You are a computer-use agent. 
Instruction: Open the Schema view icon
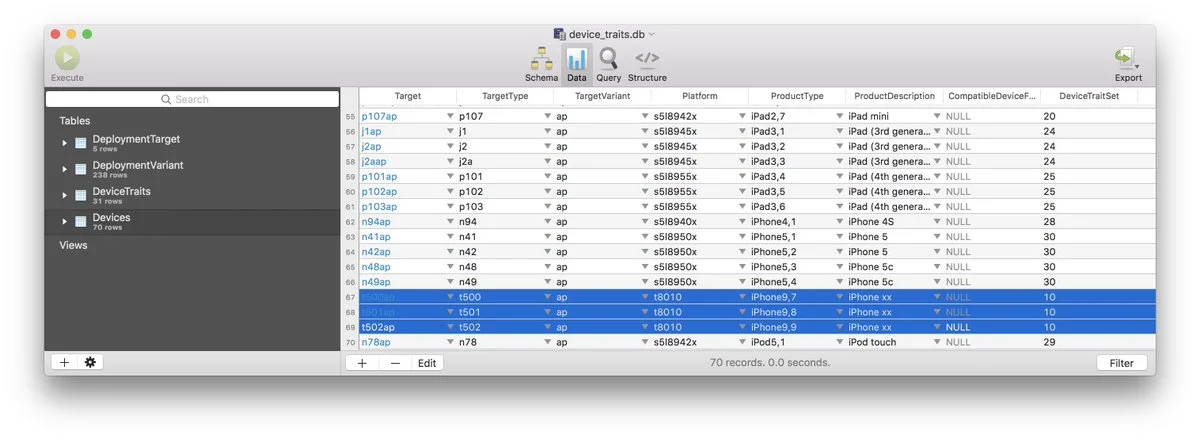coord(541,58)
